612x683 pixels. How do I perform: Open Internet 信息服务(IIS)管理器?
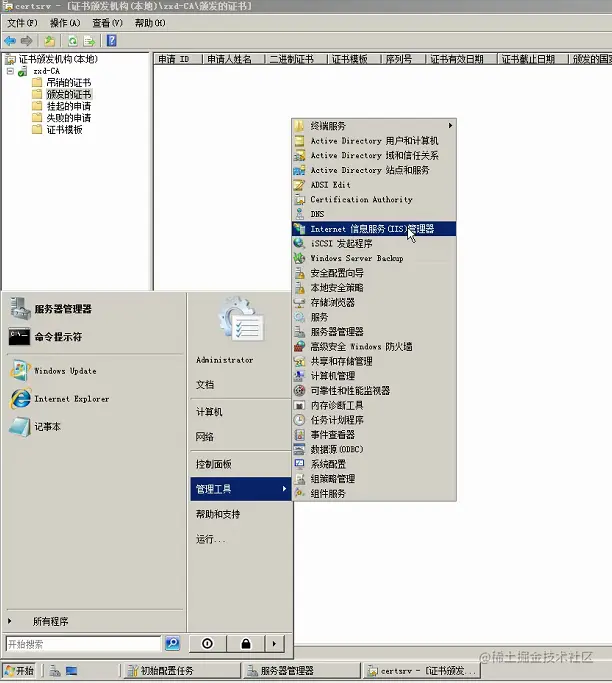(374, 229)
